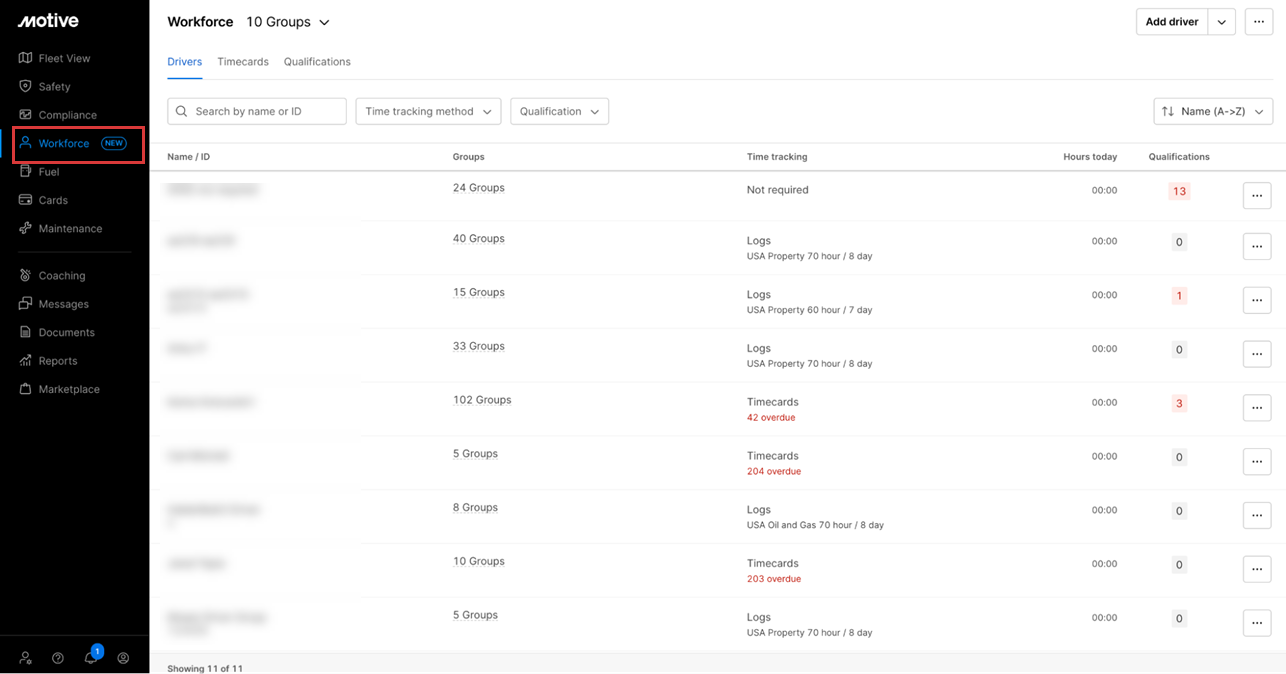
Task: Switch to the Drivers tab
Action: [184, 62]
